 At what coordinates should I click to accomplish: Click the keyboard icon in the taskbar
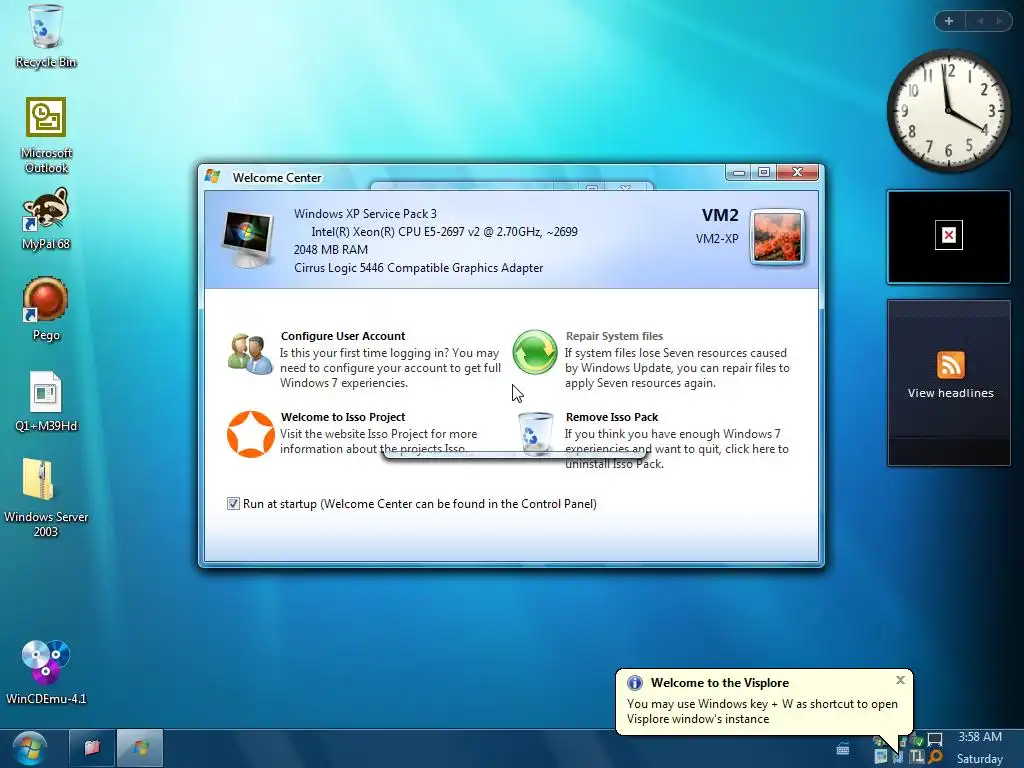(x=843, y=749)
